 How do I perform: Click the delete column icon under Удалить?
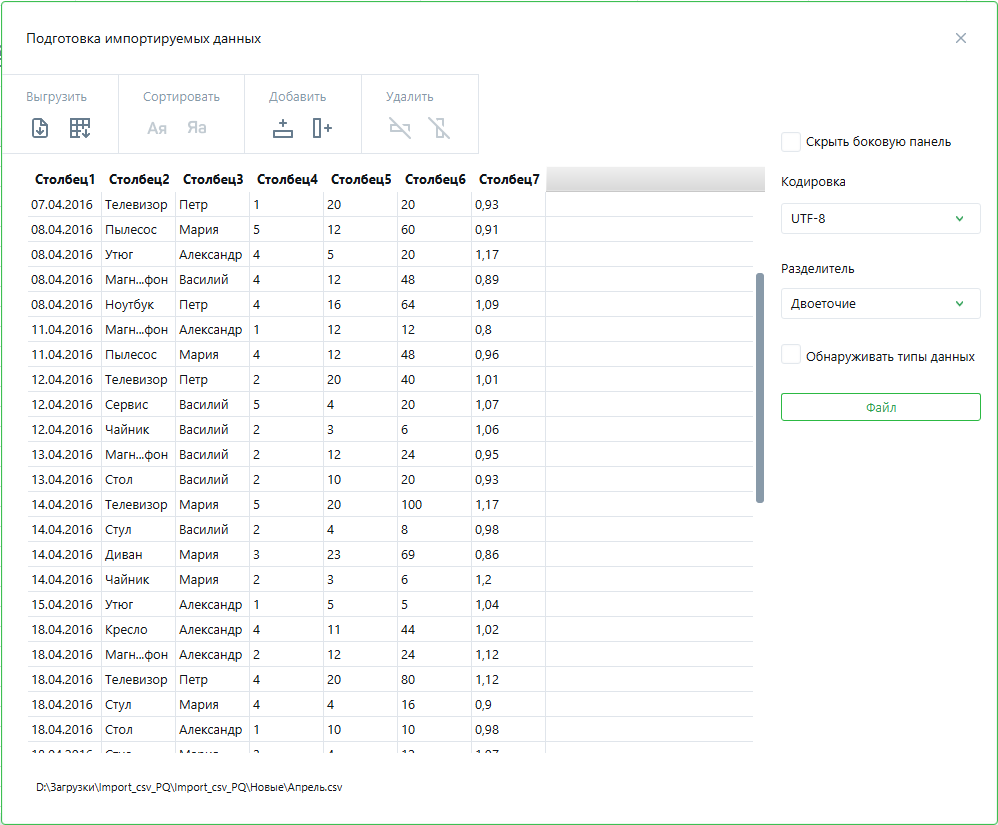pyautogui.click(x=439, y=128)
